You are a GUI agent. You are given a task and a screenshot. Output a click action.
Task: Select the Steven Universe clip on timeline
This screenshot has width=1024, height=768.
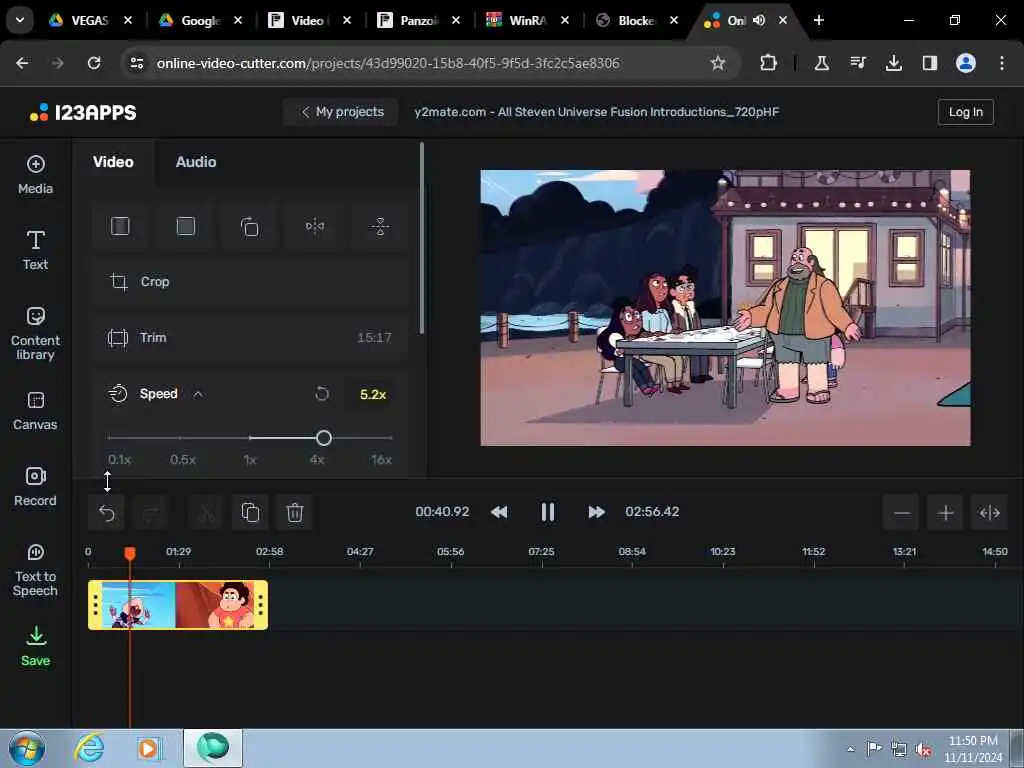(178, 605)
